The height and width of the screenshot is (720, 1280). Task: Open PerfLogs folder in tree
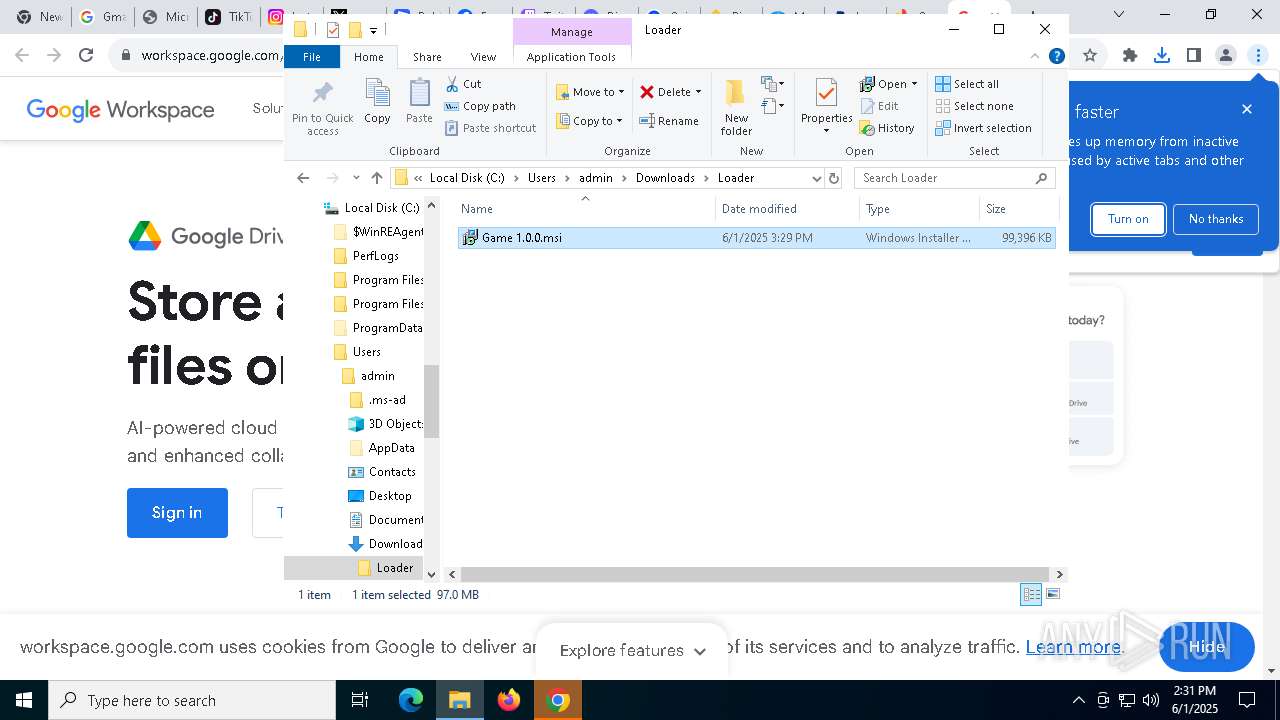[375, 256]
